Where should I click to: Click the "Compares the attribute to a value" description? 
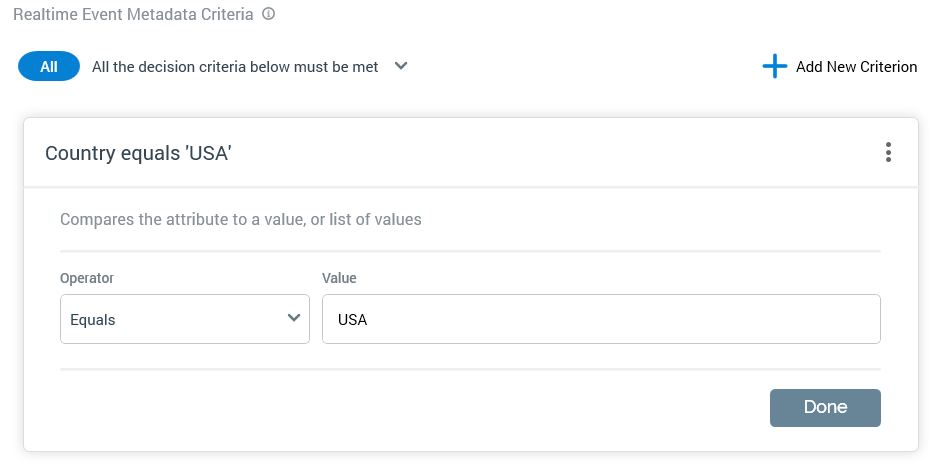pyautogui.click(x=241, y=219)
